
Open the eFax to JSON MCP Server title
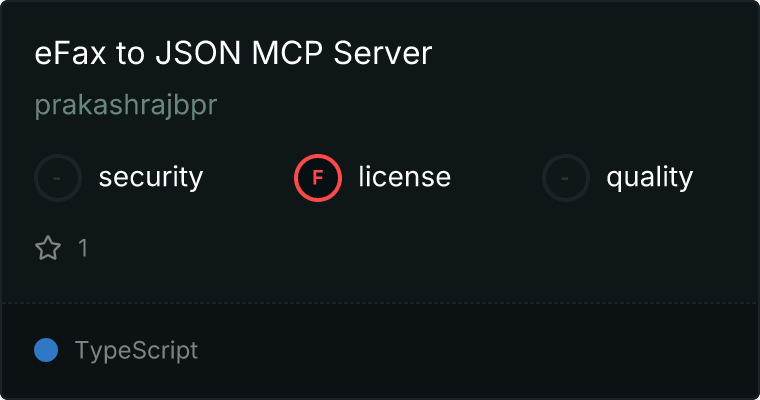tap(233, 53)
